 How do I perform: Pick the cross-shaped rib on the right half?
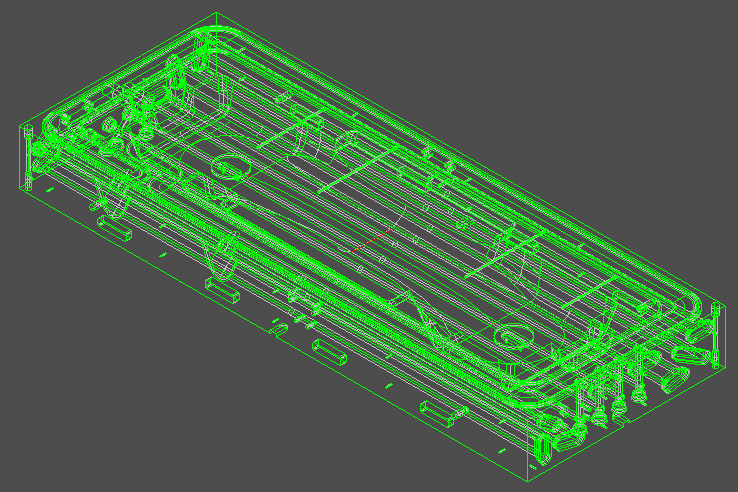(x=520, y=262)
